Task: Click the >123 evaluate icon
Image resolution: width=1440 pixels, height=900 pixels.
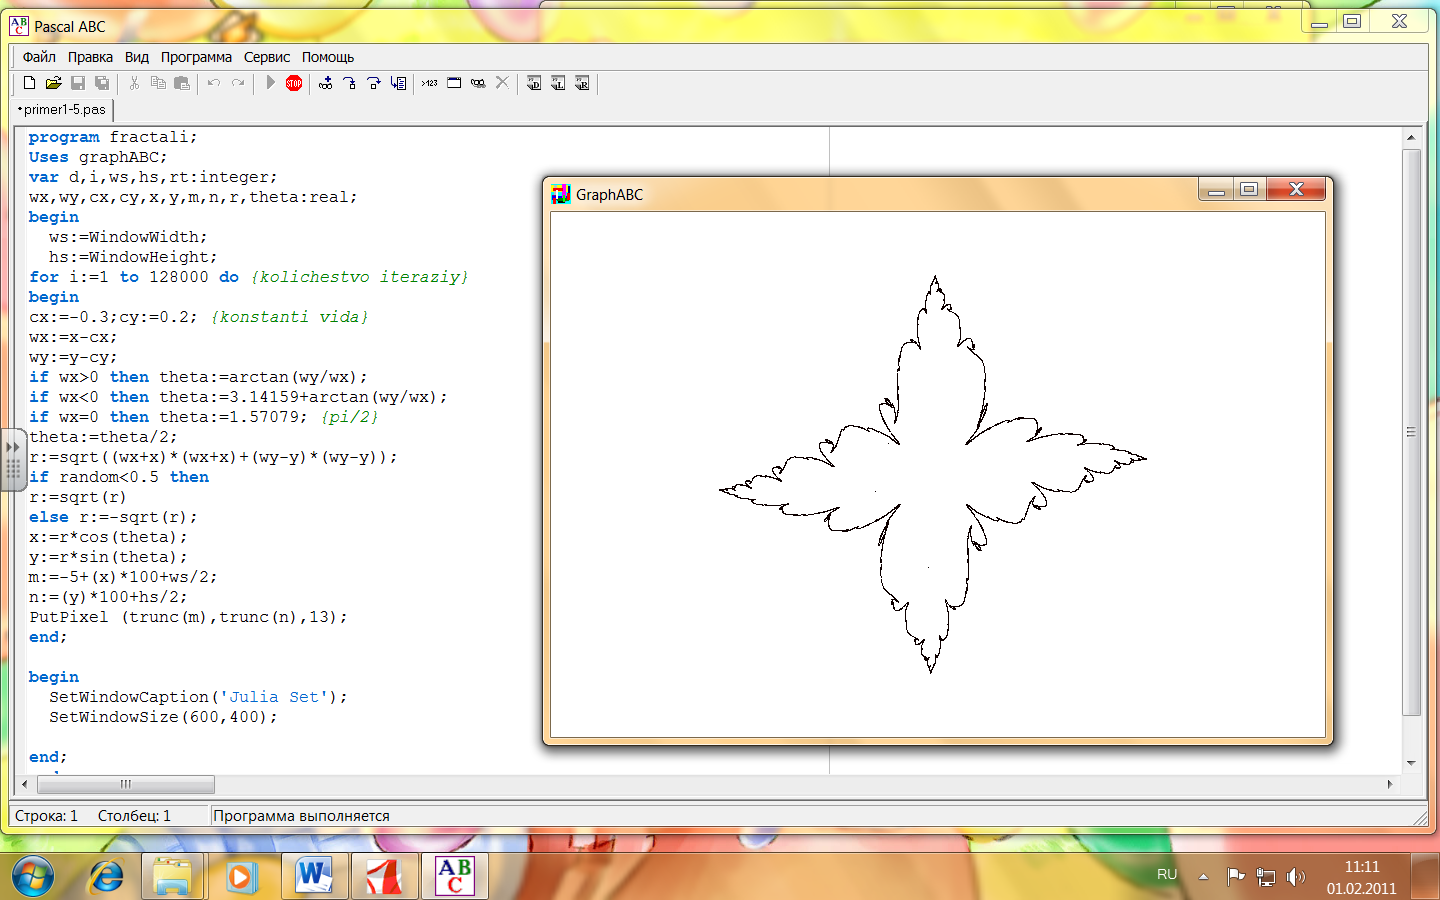Action: 429,83
